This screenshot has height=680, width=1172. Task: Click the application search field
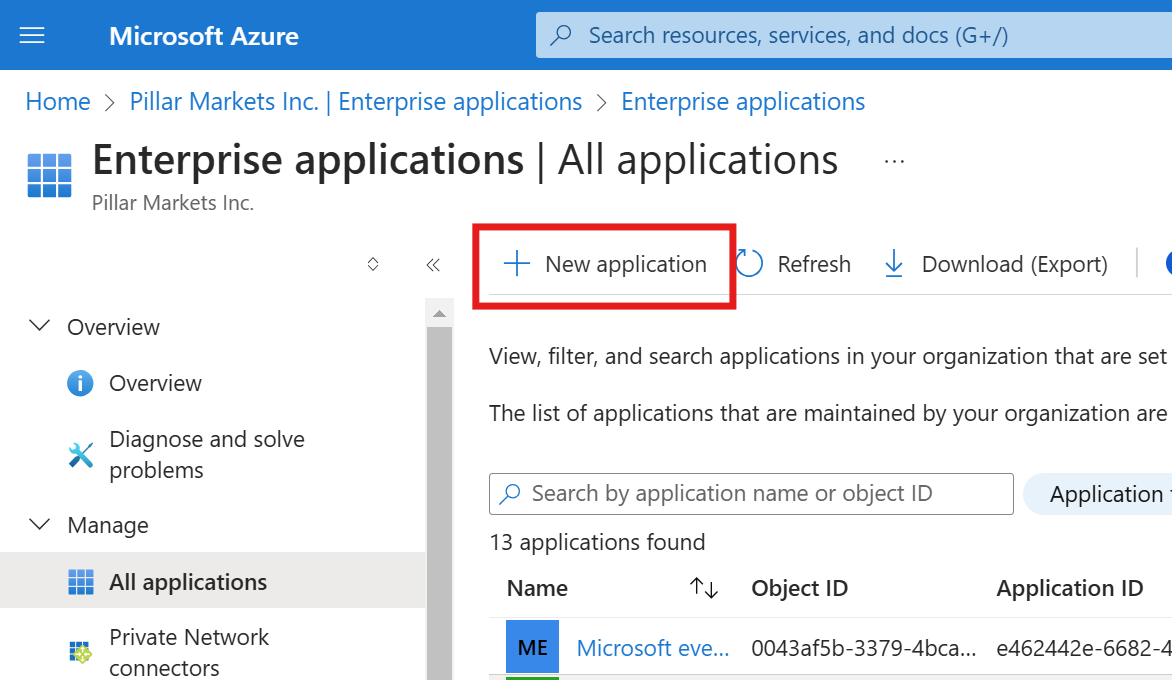point(751,493)
